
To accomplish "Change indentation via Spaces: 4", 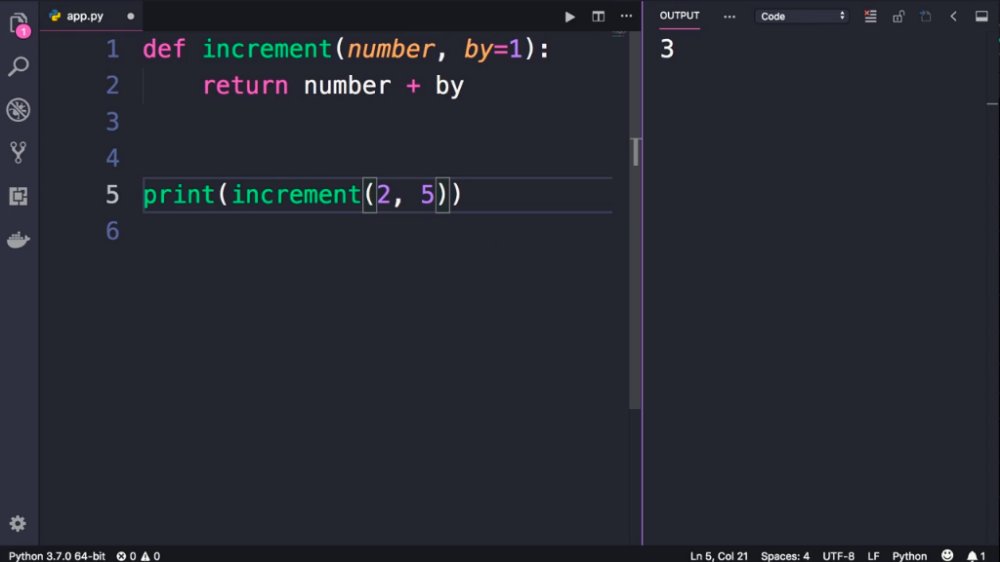I will 785,556.
